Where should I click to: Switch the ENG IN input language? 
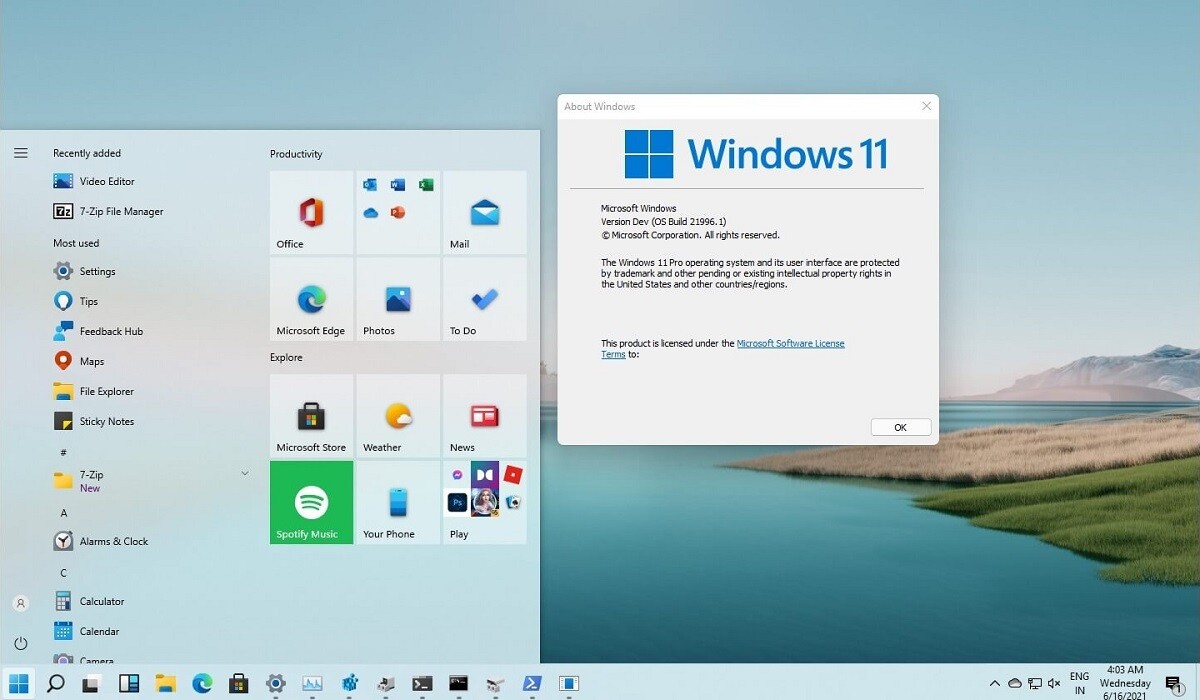pos(1079,683)
